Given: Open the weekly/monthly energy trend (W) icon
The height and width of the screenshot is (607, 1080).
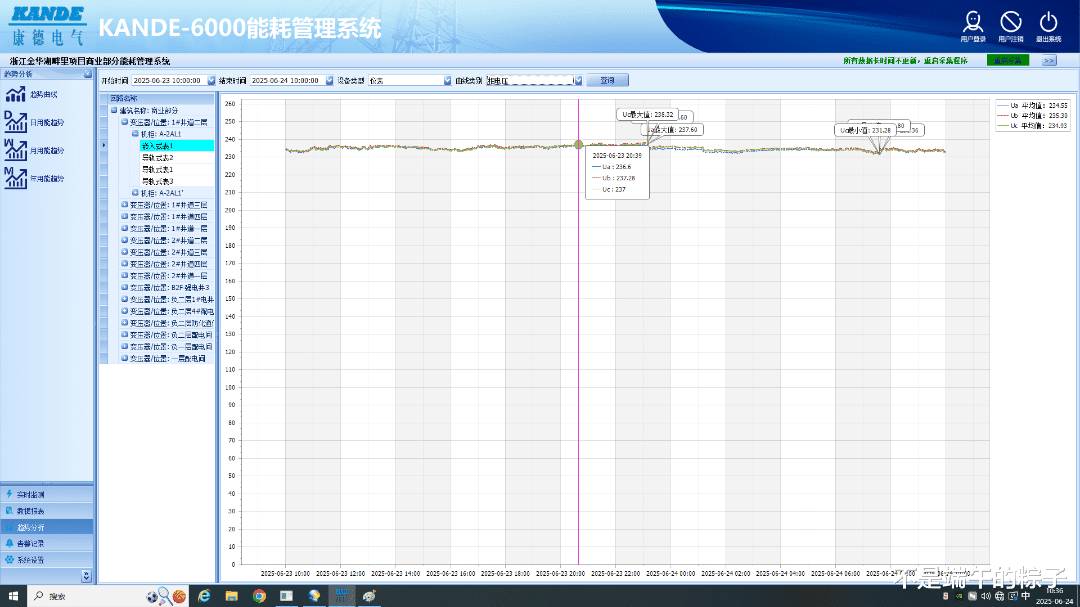Looking at the screenshot, I should [15, 150].
